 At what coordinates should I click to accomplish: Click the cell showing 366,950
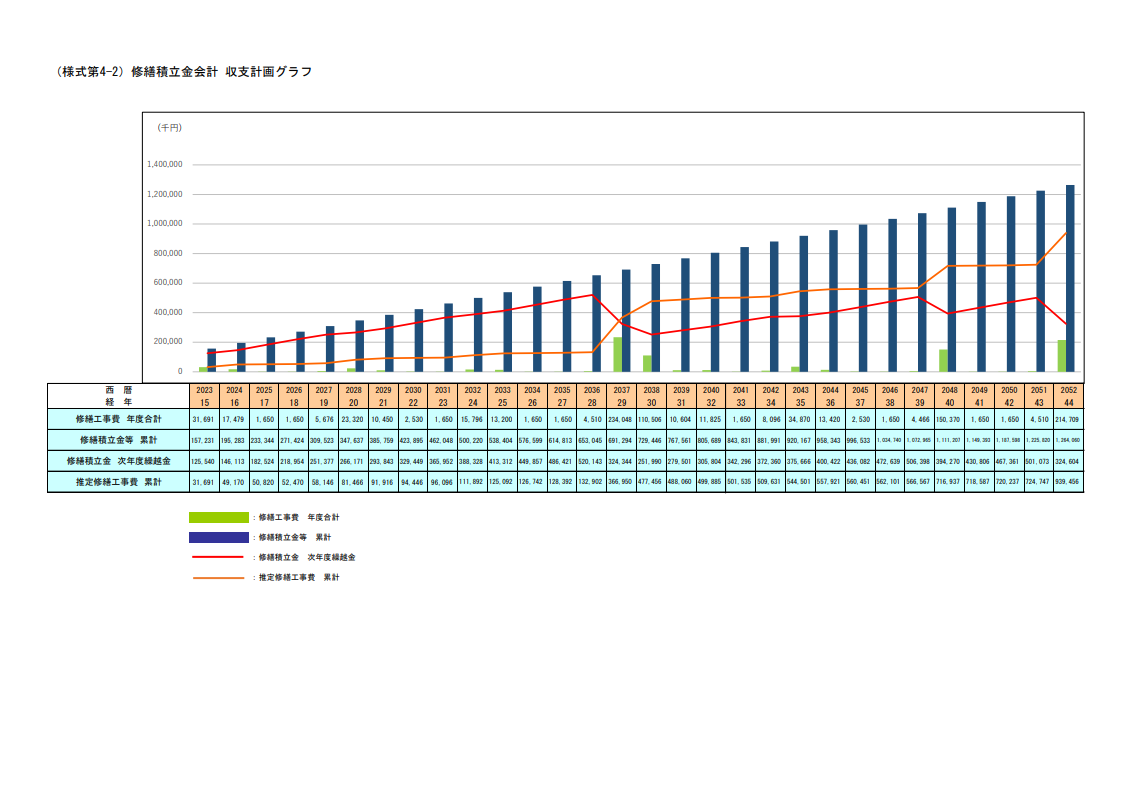pos(622,482)
